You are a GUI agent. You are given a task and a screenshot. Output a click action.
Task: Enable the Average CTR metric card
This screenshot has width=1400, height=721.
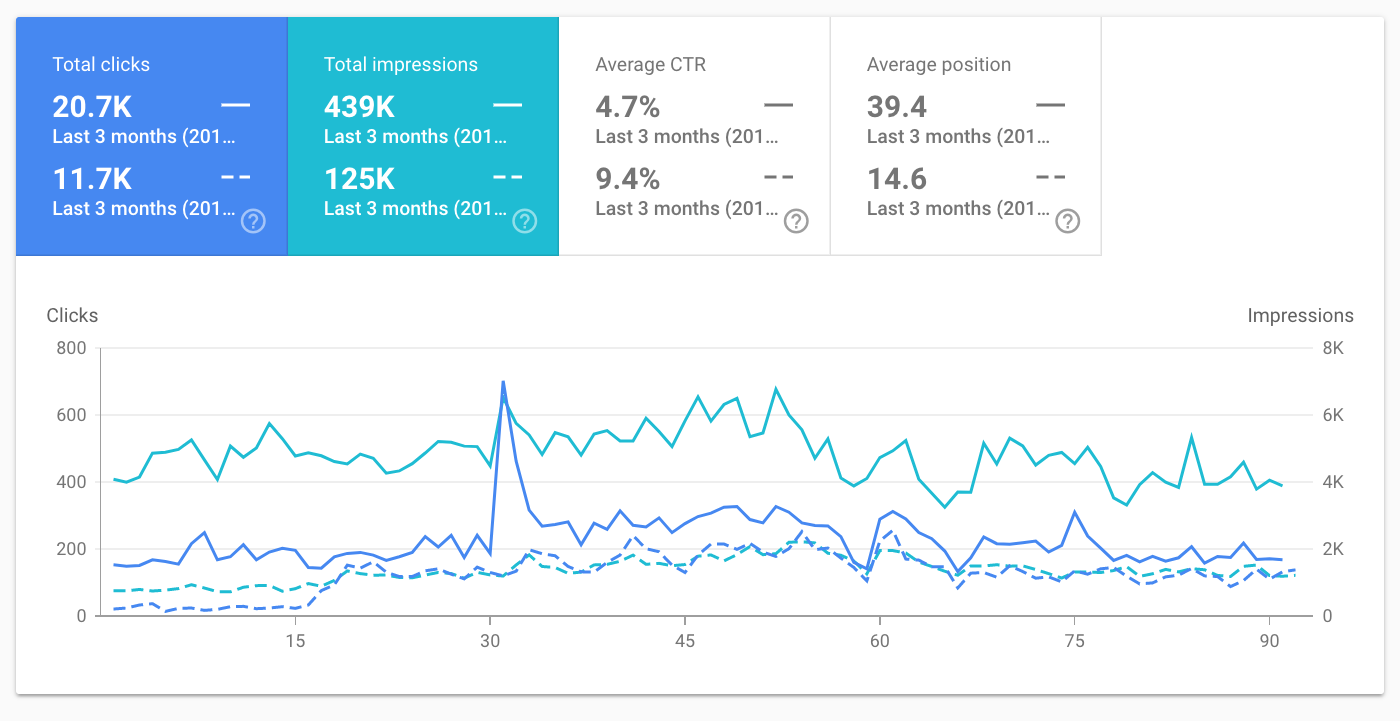tap(694, 65)
